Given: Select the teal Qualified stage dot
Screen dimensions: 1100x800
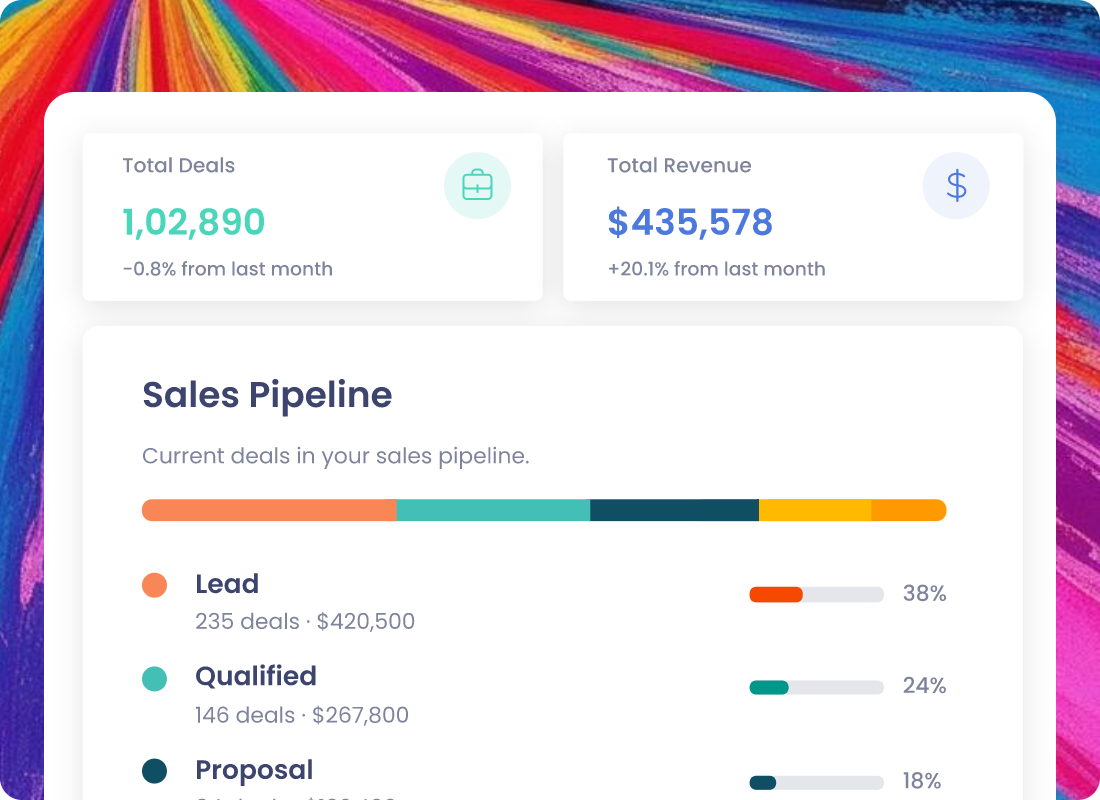Looking at the screenshot, I should [154, 679].
